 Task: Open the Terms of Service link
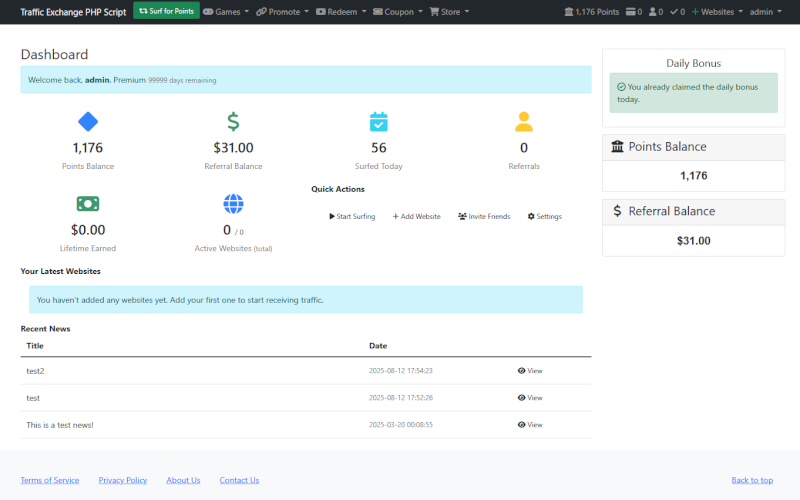50,480
